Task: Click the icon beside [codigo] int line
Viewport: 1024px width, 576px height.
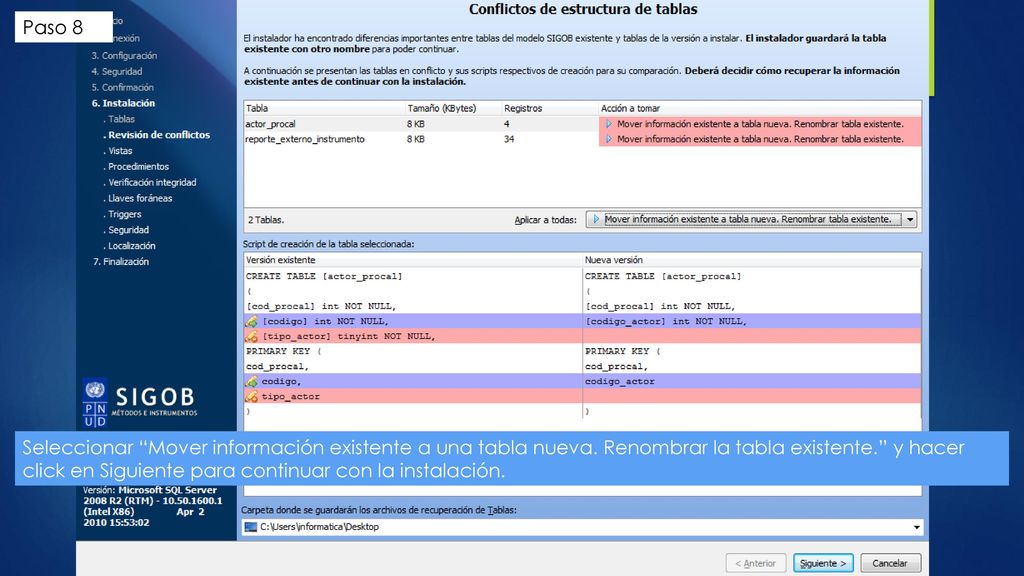Action: pos(251,321)
